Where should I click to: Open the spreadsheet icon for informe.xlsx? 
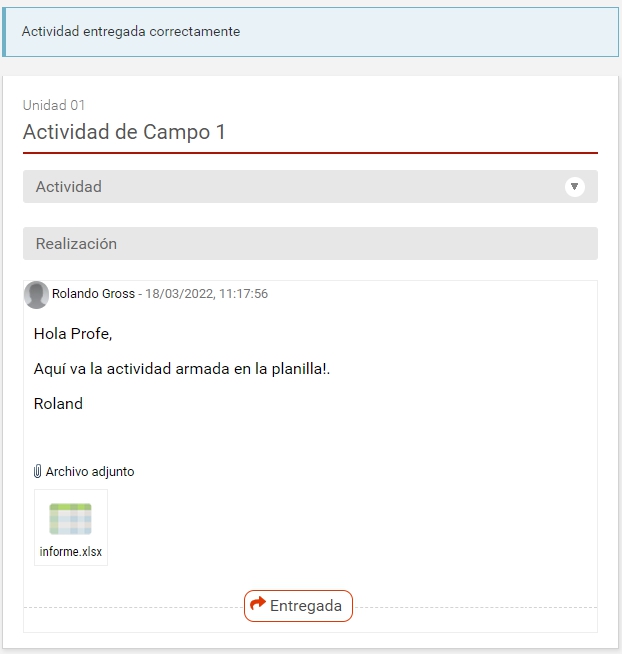click(70, 520)
